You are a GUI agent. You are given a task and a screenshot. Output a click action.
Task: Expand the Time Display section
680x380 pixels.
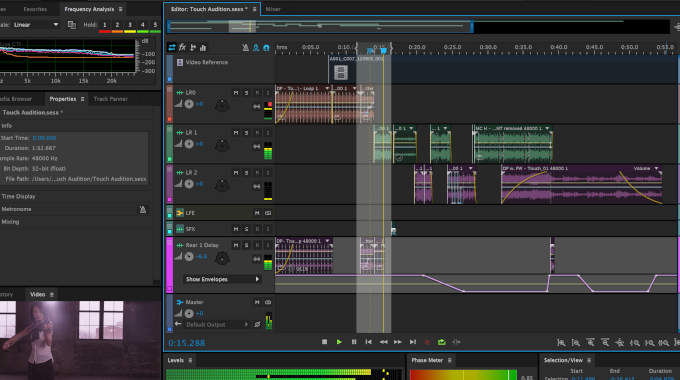click(19, 197)
